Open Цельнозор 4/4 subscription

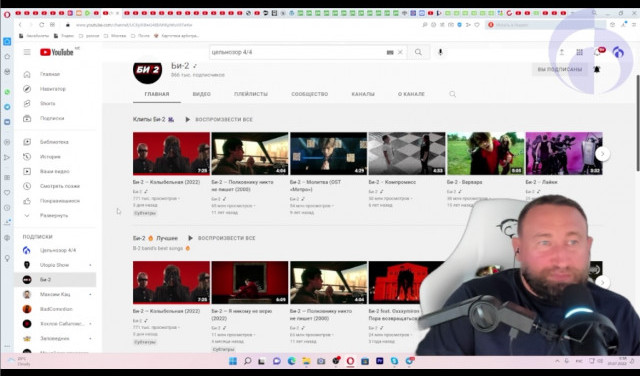coord(58,250)
